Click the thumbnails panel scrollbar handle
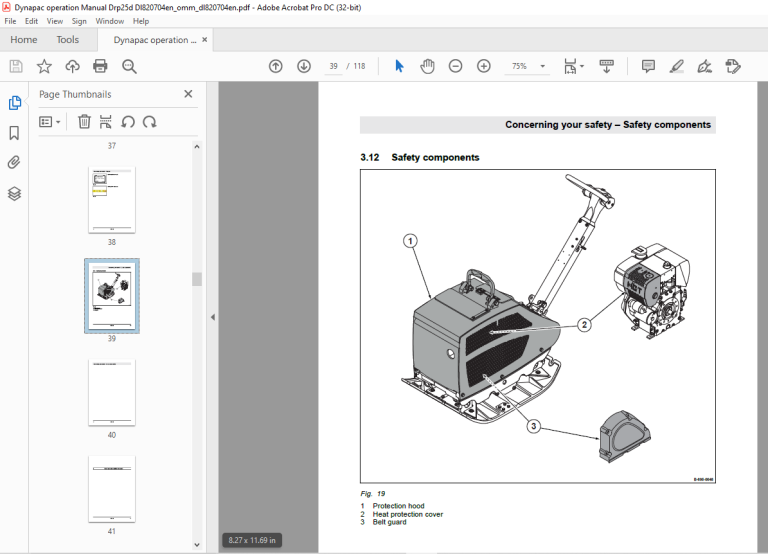The height and width of the screenshot is (554, 768). click(197, 279)
